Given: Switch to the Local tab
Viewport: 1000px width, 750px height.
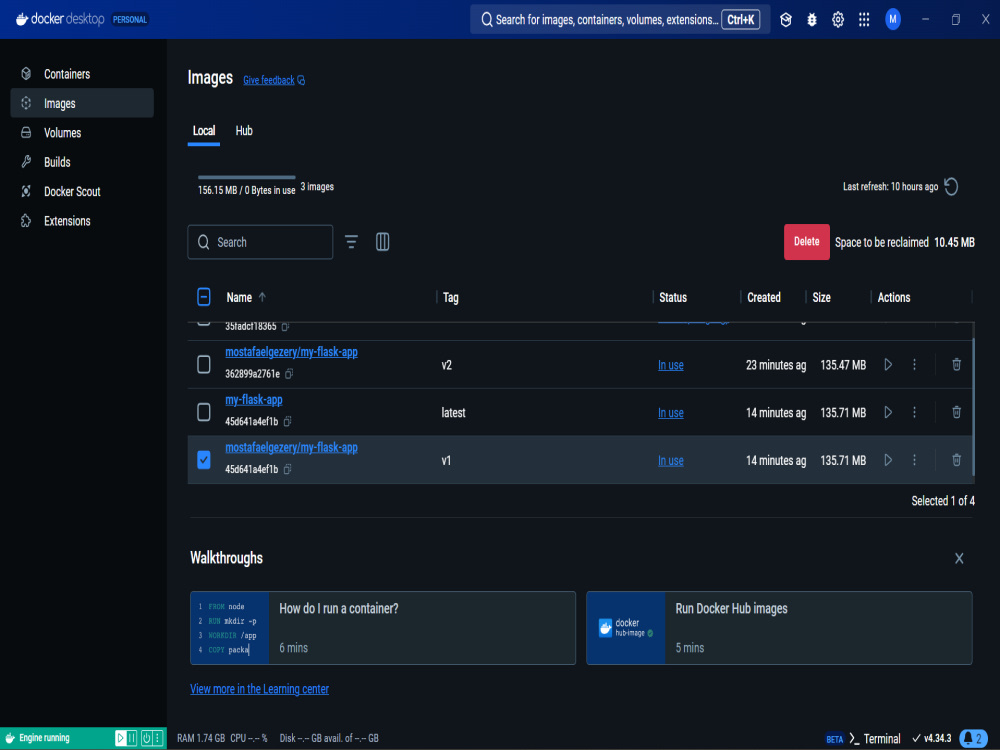Looking at the screenshot, I should pyautogui.click(x=203, y=131).
